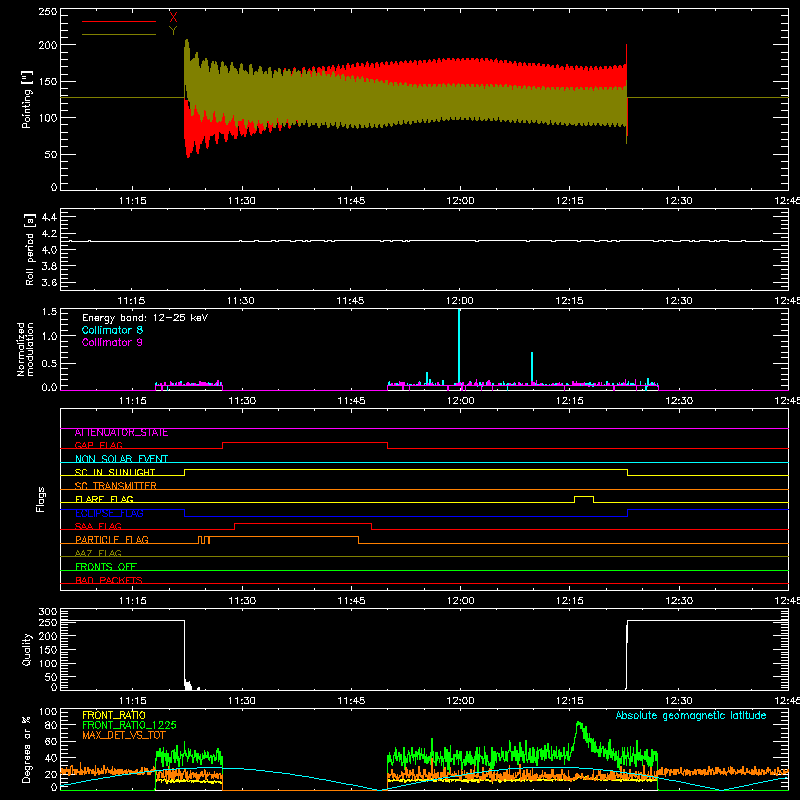Viewport: 800px width, 800px height.
Task: Click the 1.5 value on modulation y-axis
Action: point(49,312)
